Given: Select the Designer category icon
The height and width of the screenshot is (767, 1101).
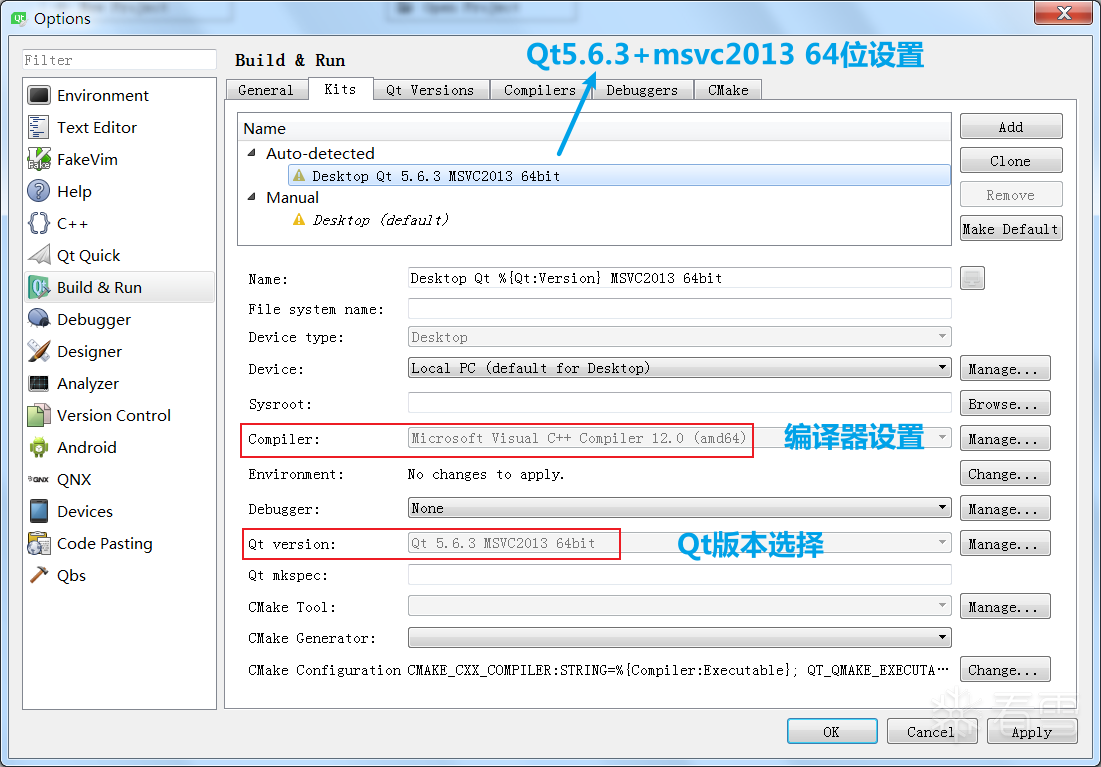Looking at the screenshot, I should (39, 351).
